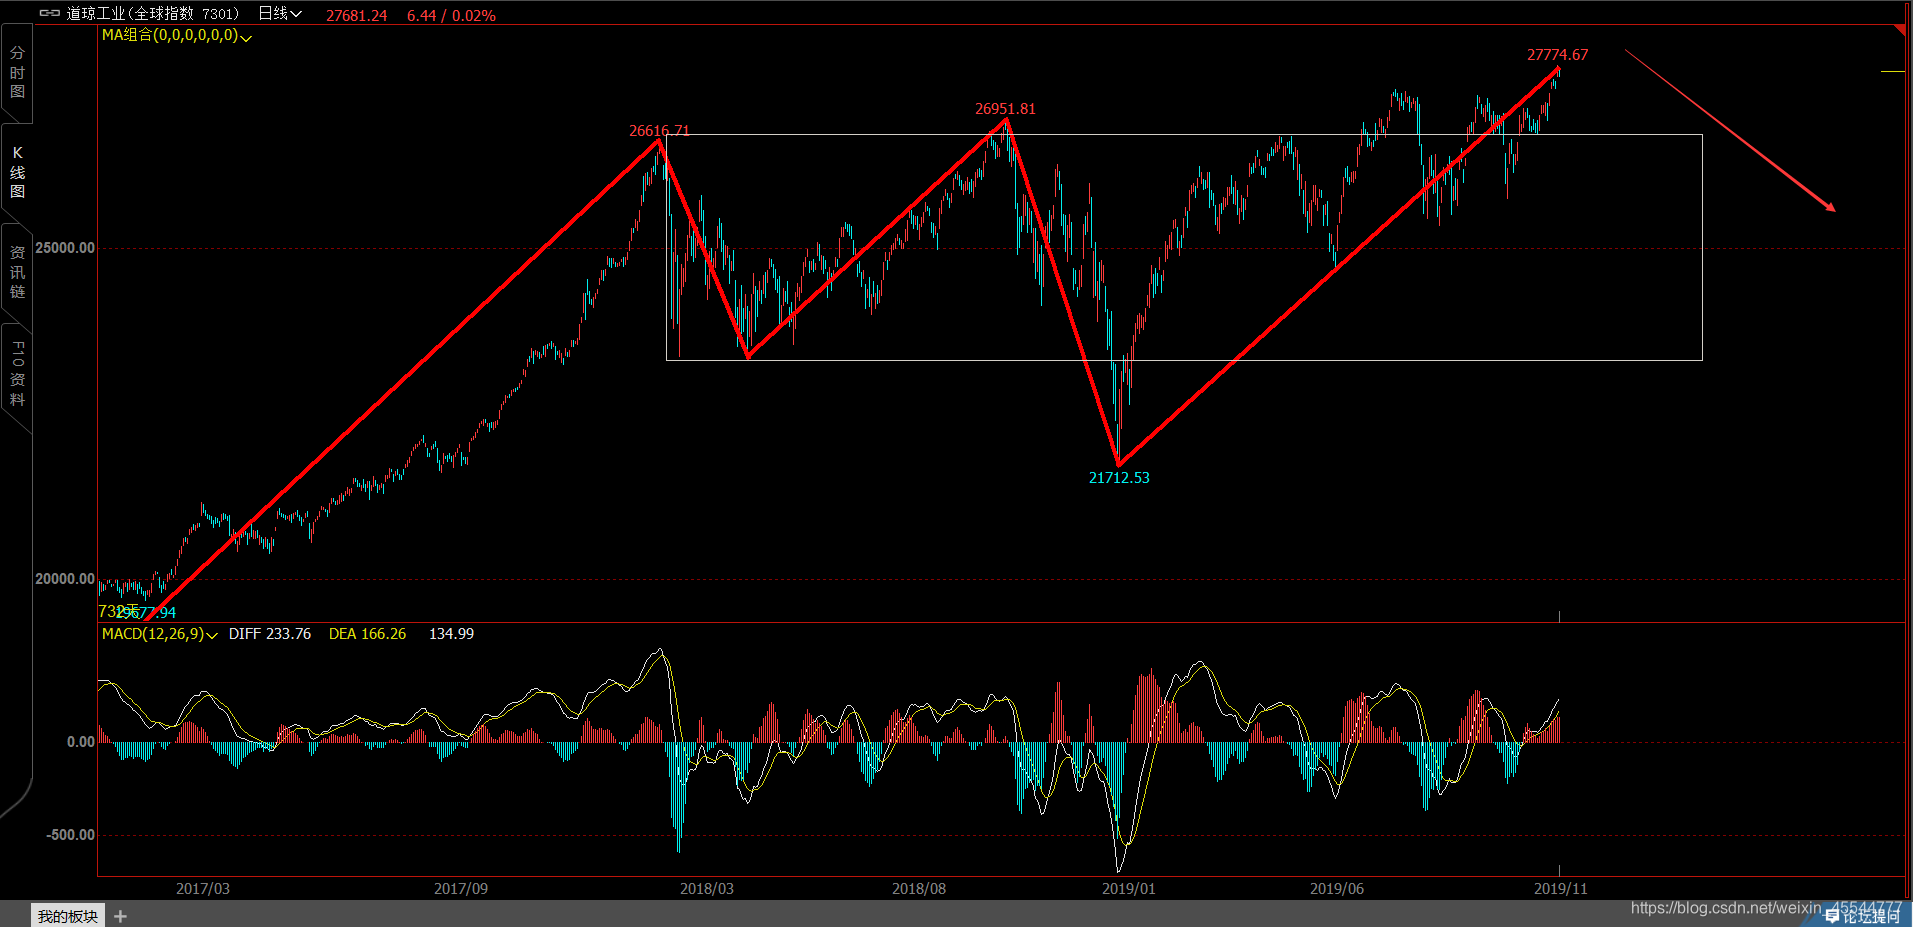The image size is (1913, 927).
Task: Select the K线图 side tab
Action: 17,172
